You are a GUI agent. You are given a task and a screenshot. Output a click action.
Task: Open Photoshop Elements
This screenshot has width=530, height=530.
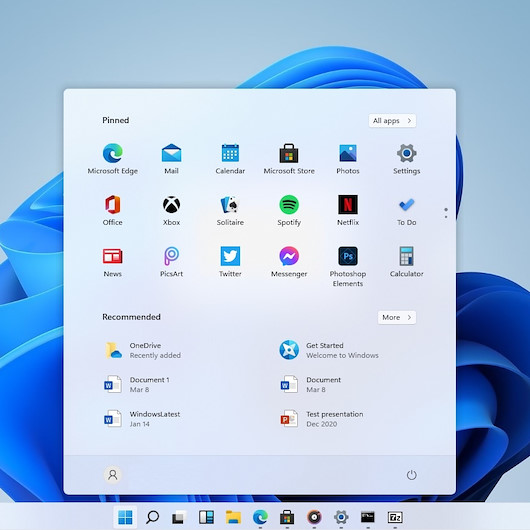point(348,267)
